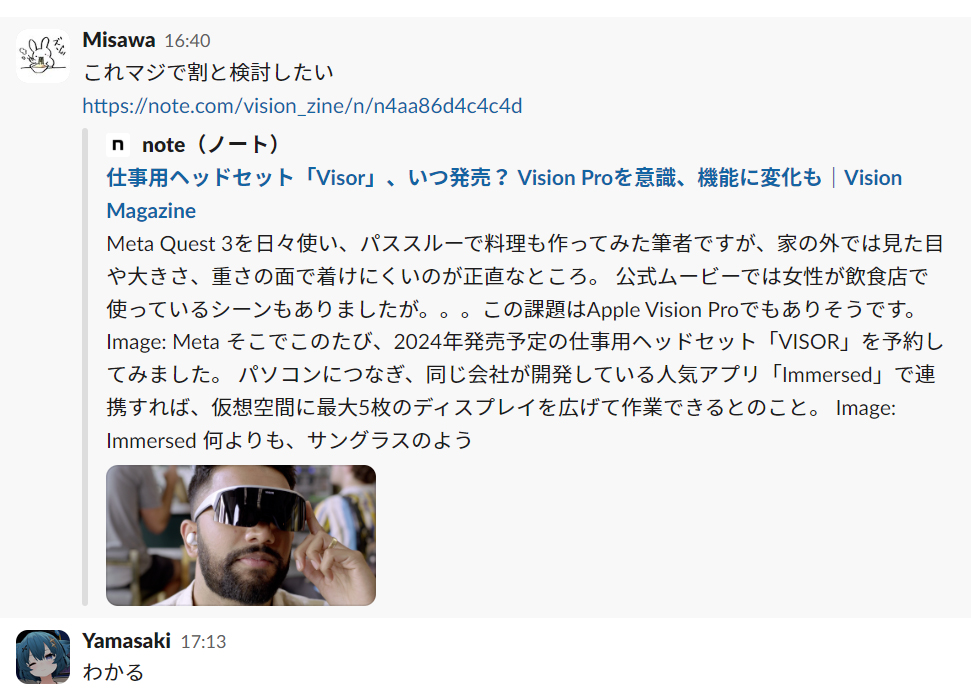Click the gray attachment quote bar
The height and width of the screenshot is (700, 971).
[85, 367]
